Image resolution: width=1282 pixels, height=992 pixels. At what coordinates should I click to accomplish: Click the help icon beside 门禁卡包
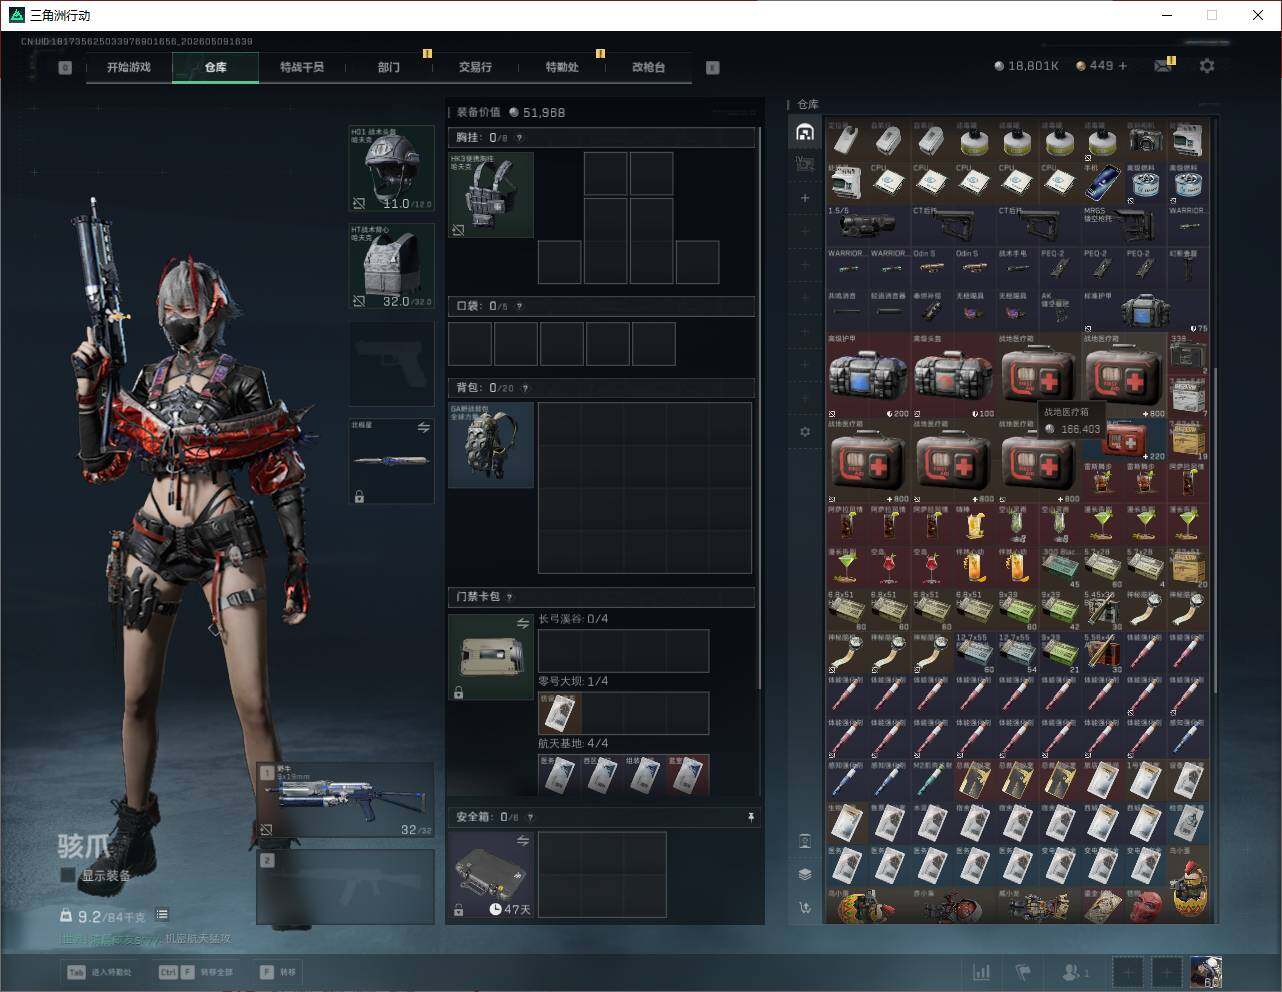pyautogui.click(x=509, y=597)
